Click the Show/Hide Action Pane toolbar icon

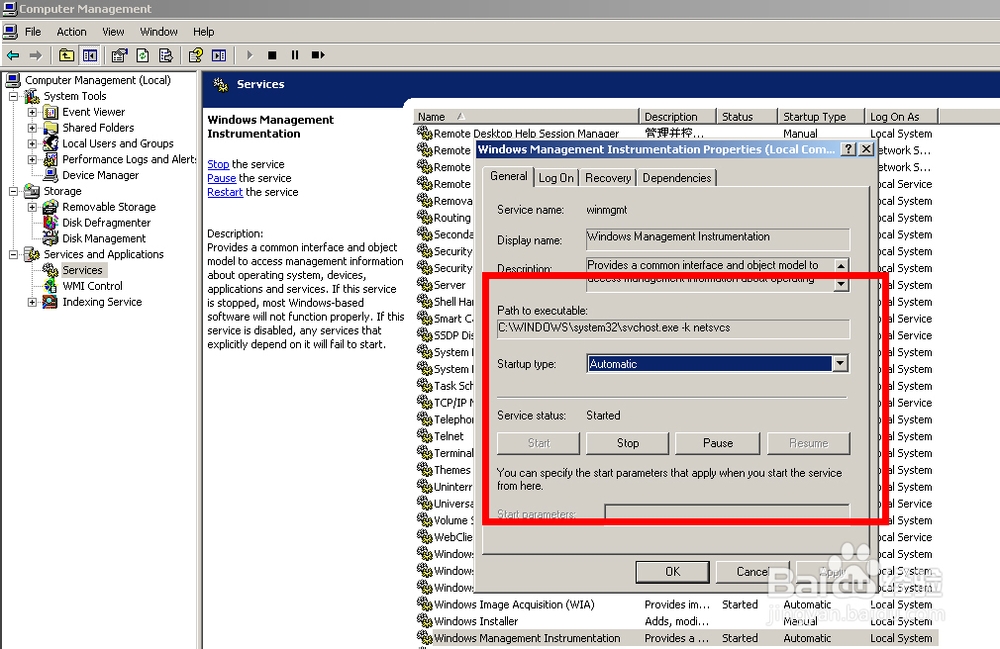(219, 55)
